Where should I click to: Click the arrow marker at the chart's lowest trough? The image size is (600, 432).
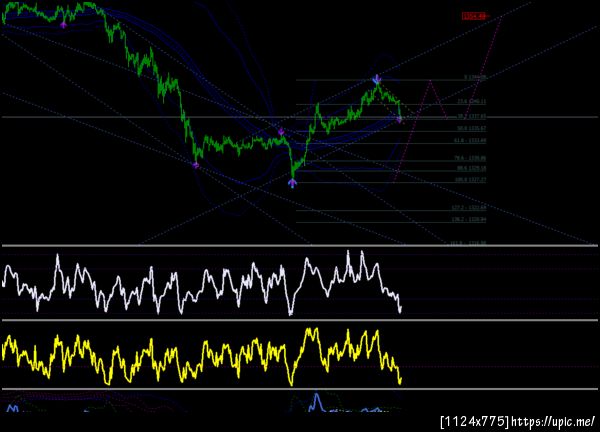coord(292,183)
